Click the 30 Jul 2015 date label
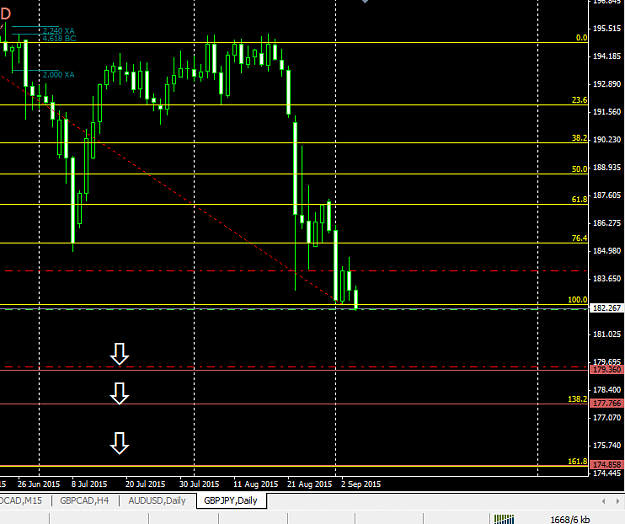Screen dimensions: 625x524 point(199,484)
